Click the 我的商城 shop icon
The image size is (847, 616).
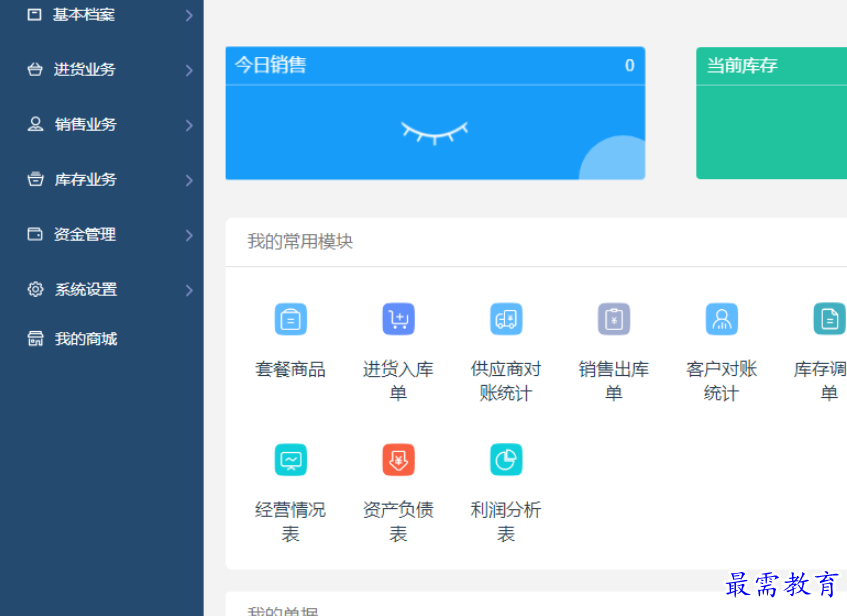[x=35, y=339]
